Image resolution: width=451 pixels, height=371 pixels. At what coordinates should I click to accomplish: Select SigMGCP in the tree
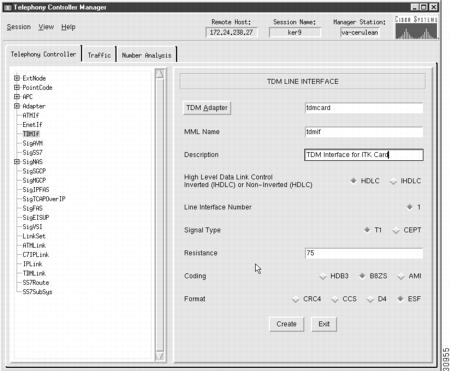[34, 180]
